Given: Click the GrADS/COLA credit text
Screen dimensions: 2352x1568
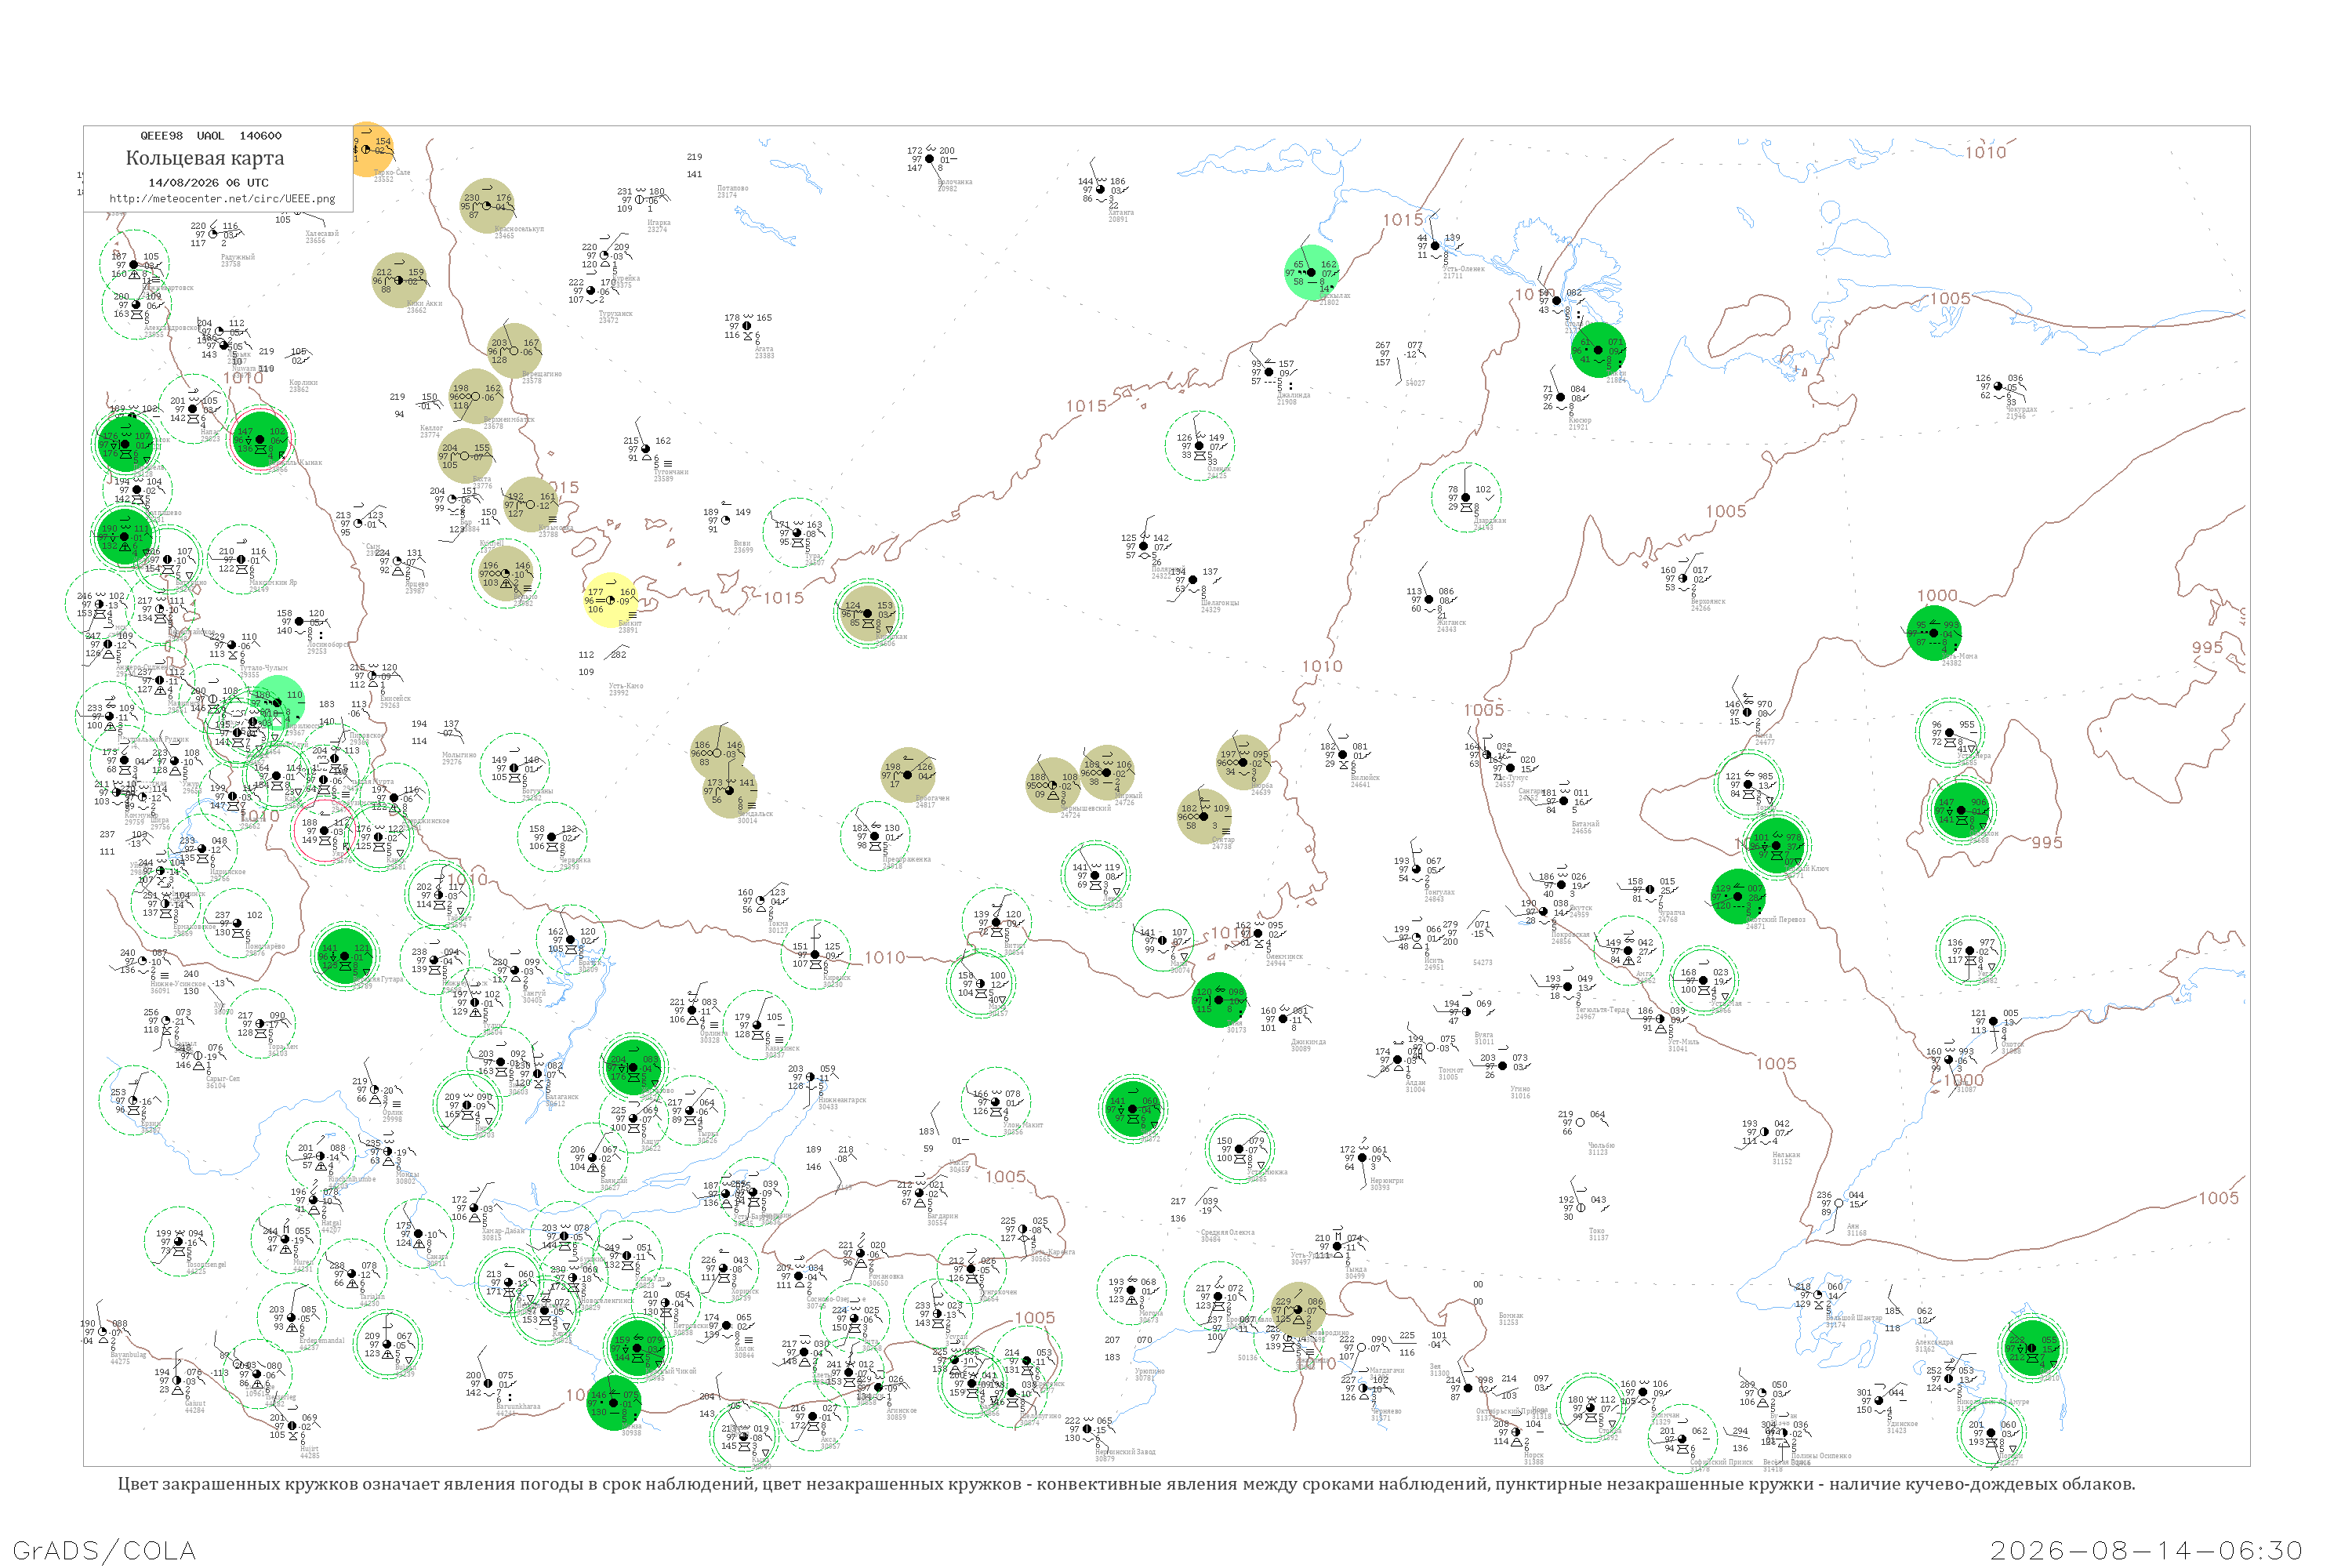Looking at the screenshot, I should click(104, 1550).
